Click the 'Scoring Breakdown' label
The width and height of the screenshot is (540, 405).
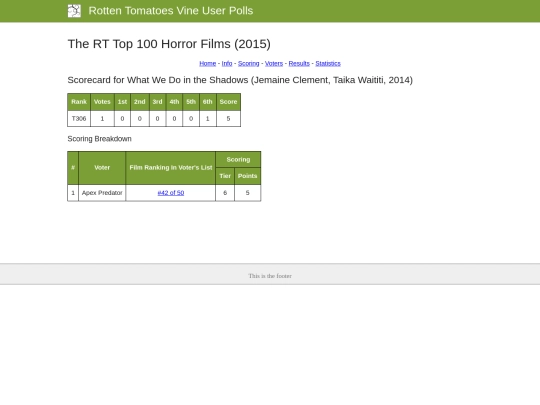[100, 139]
